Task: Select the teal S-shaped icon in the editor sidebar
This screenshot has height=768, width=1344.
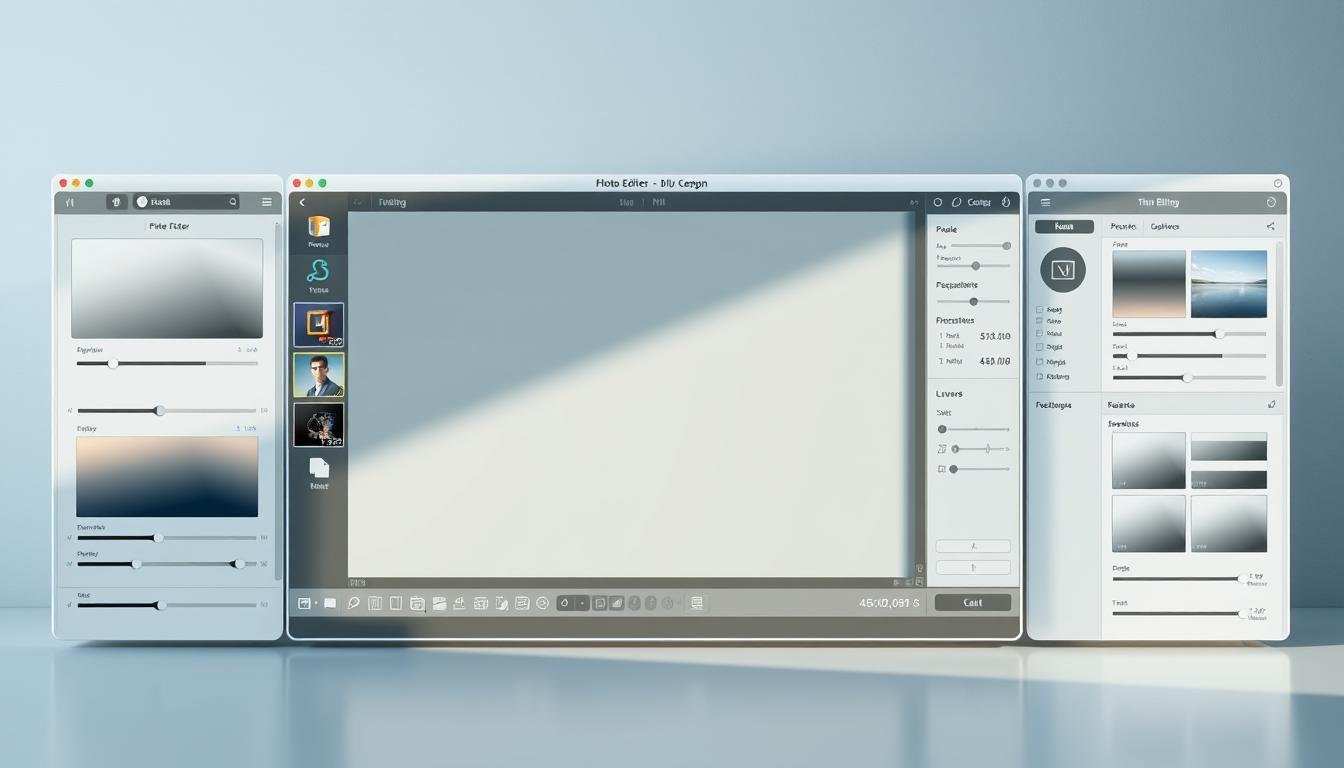Action: coord(318,270)
